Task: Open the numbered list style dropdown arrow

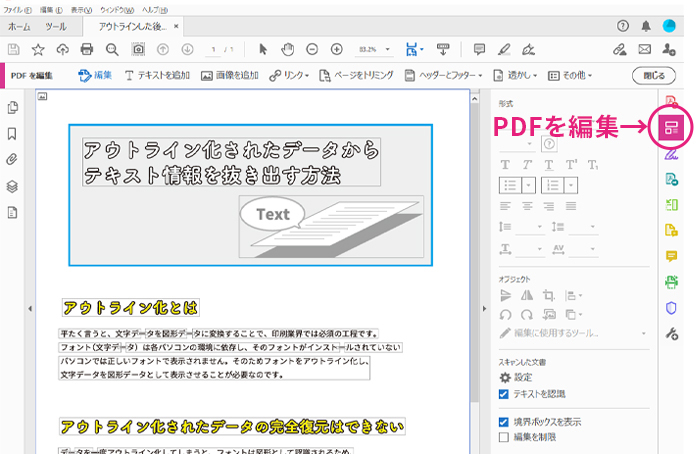Action: (571, 185)
